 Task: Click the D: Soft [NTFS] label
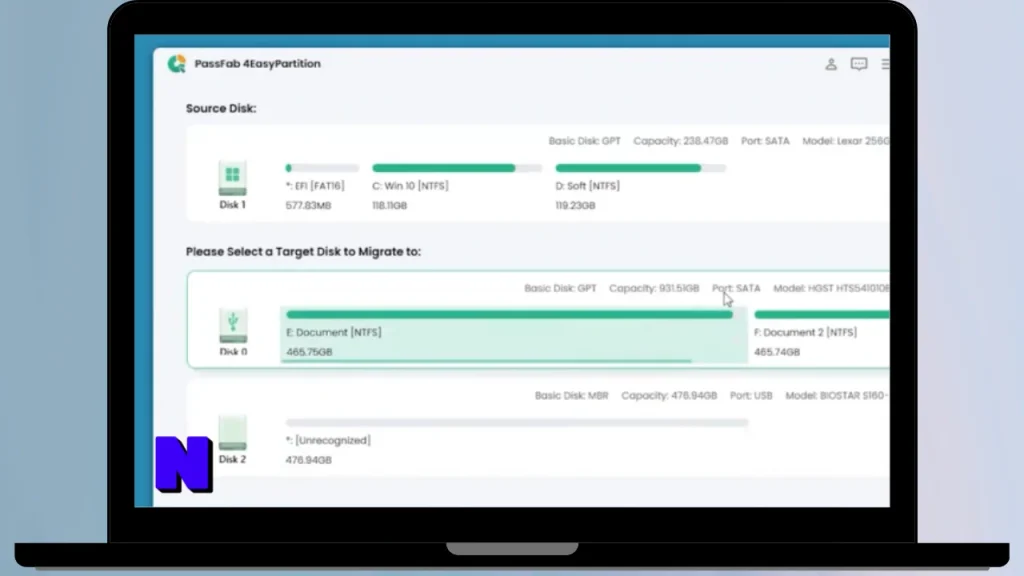click(x=588, y=186)
